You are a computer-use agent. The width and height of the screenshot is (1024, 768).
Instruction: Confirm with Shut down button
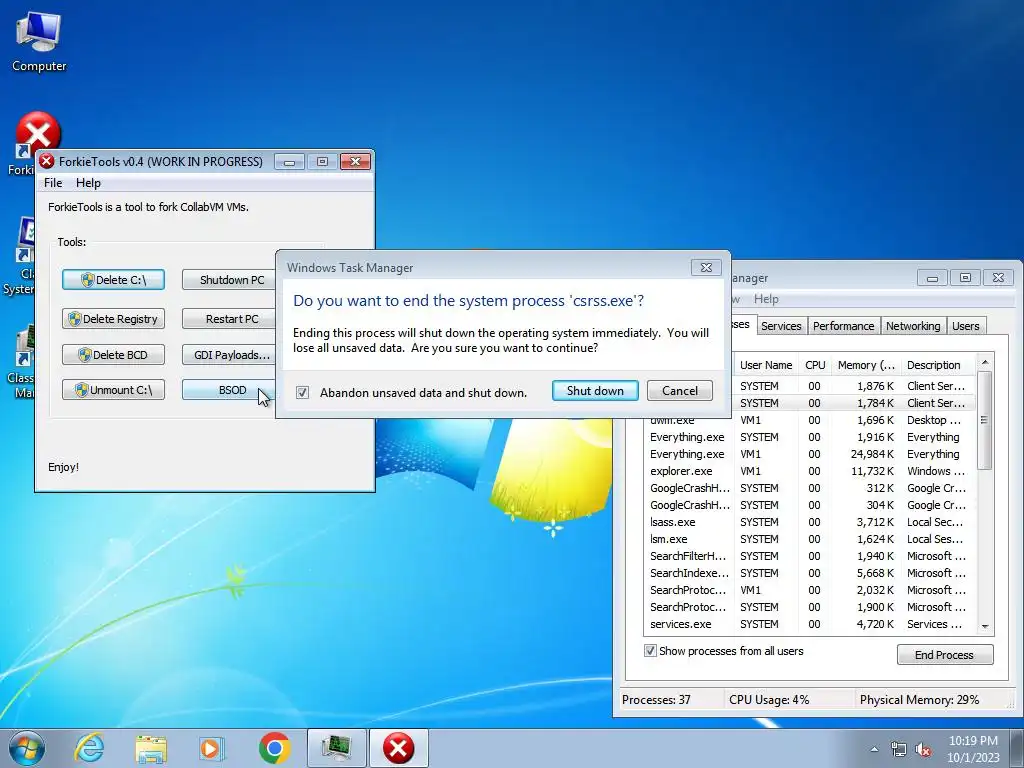595,391
